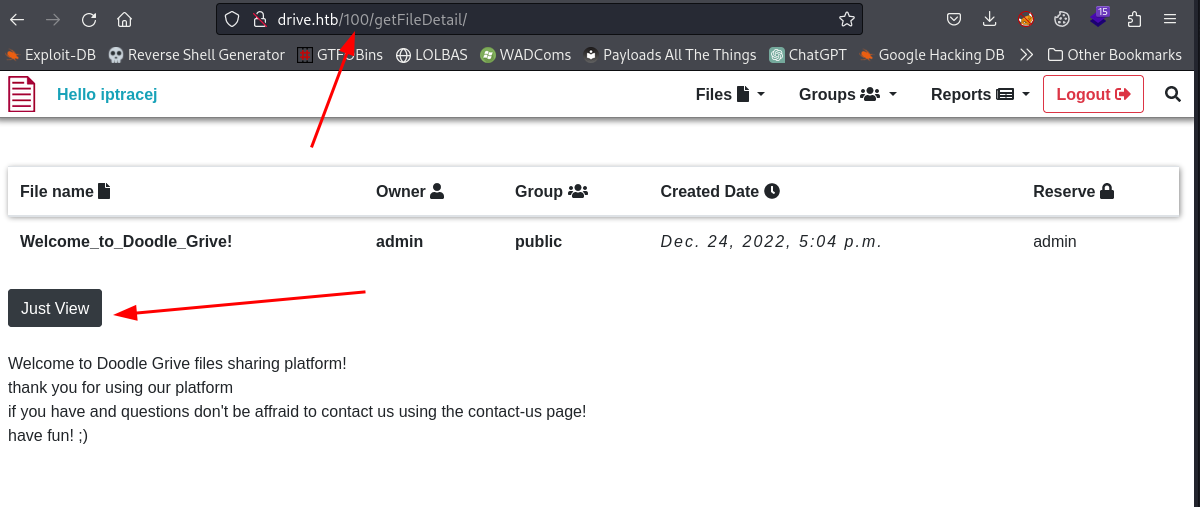The image size is (1200, 507).
Task: Open the cookie editor extension icon
Action: [x=1063, y=19]
